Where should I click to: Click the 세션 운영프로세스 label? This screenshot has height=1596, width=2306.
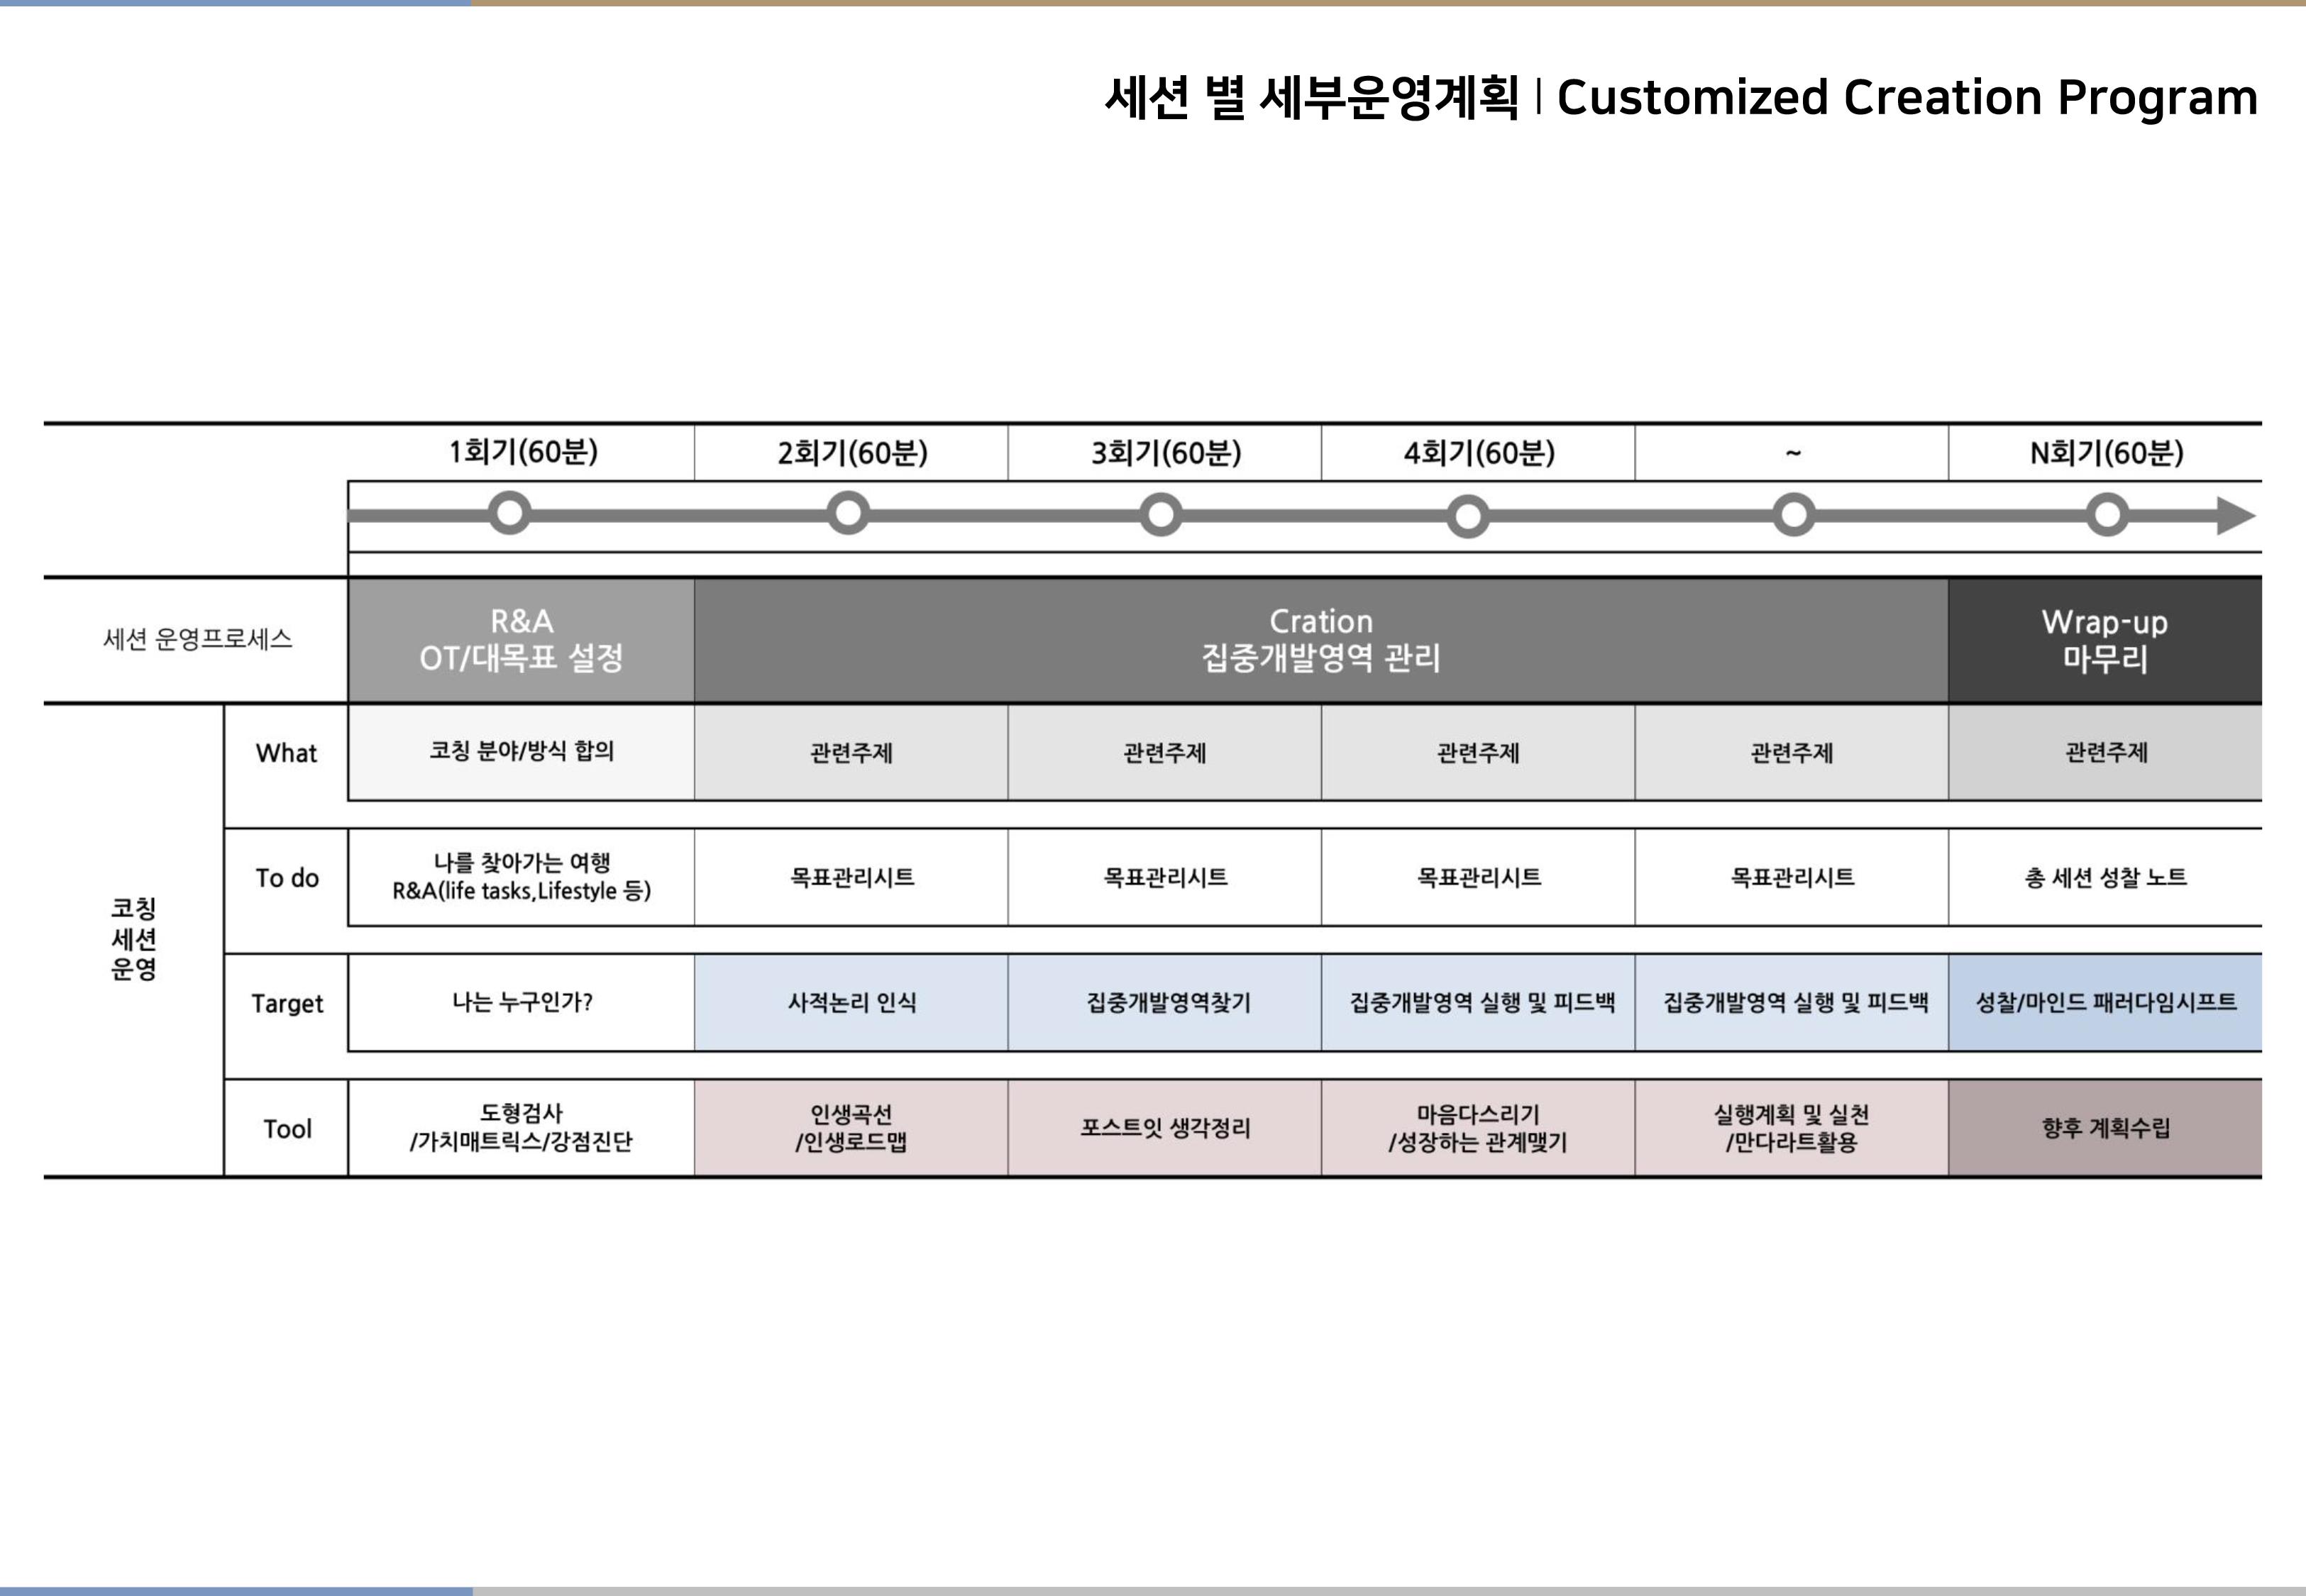(x=197, y=639)
